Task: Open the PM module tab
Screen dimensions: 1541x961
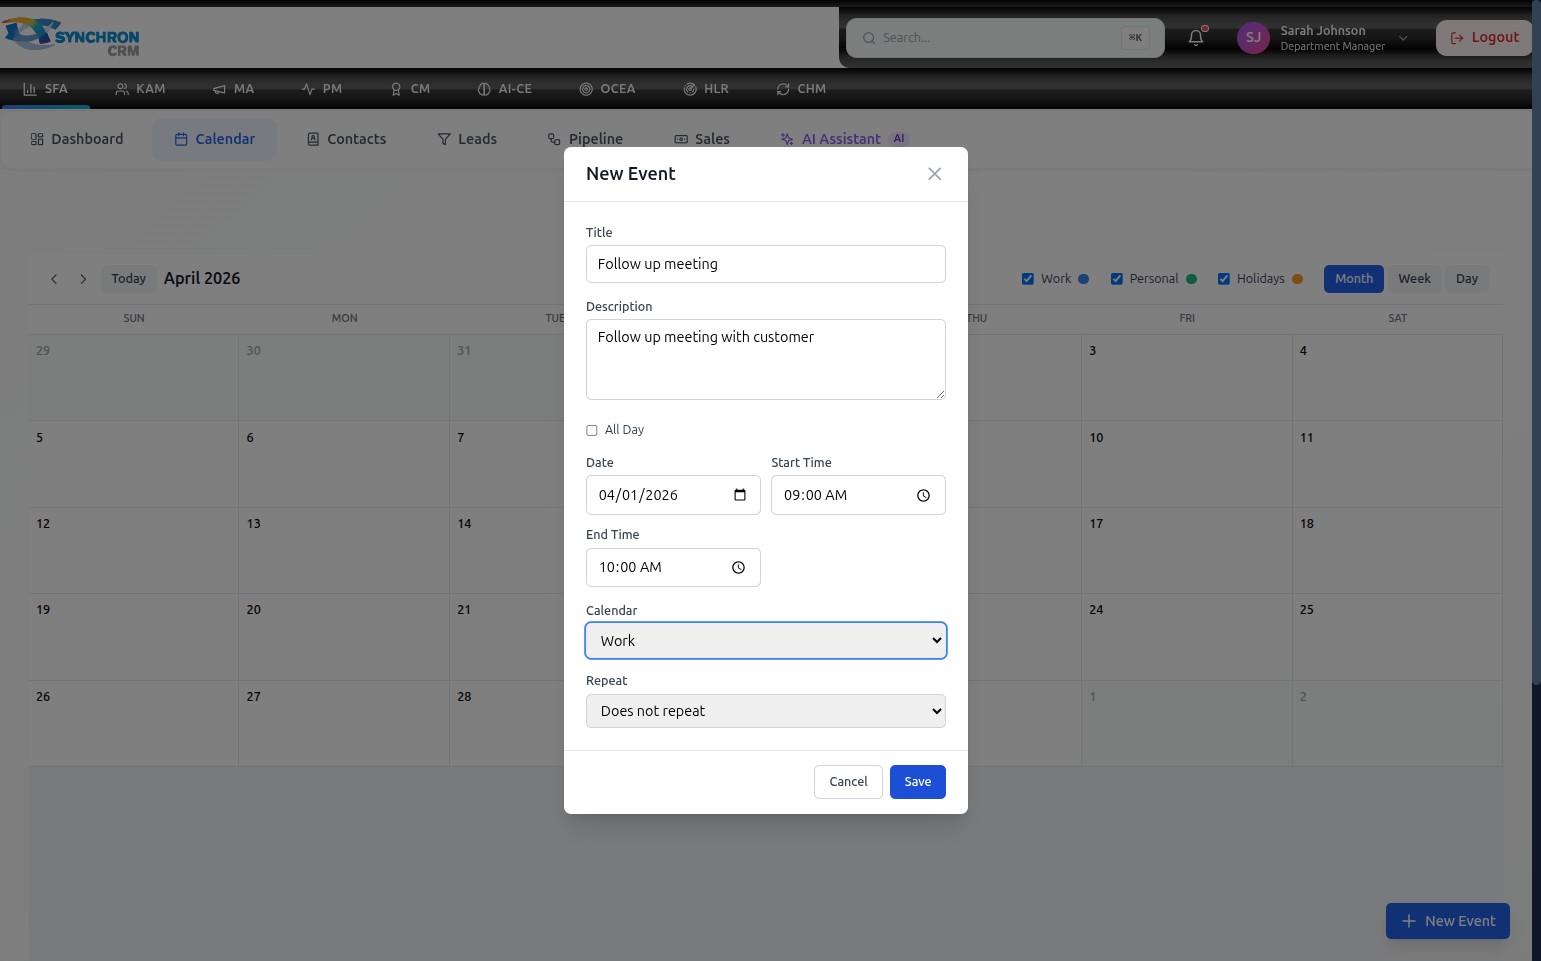Action: [321, 89]
